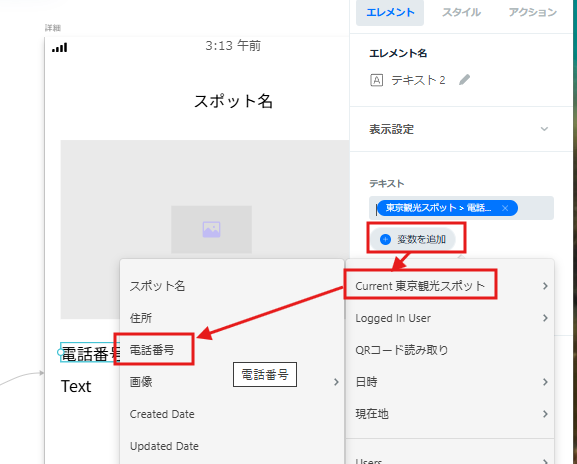Click the signal strength icon in the status bar
The width and height of the screenshot is (577, 464).
click(60, 47)
